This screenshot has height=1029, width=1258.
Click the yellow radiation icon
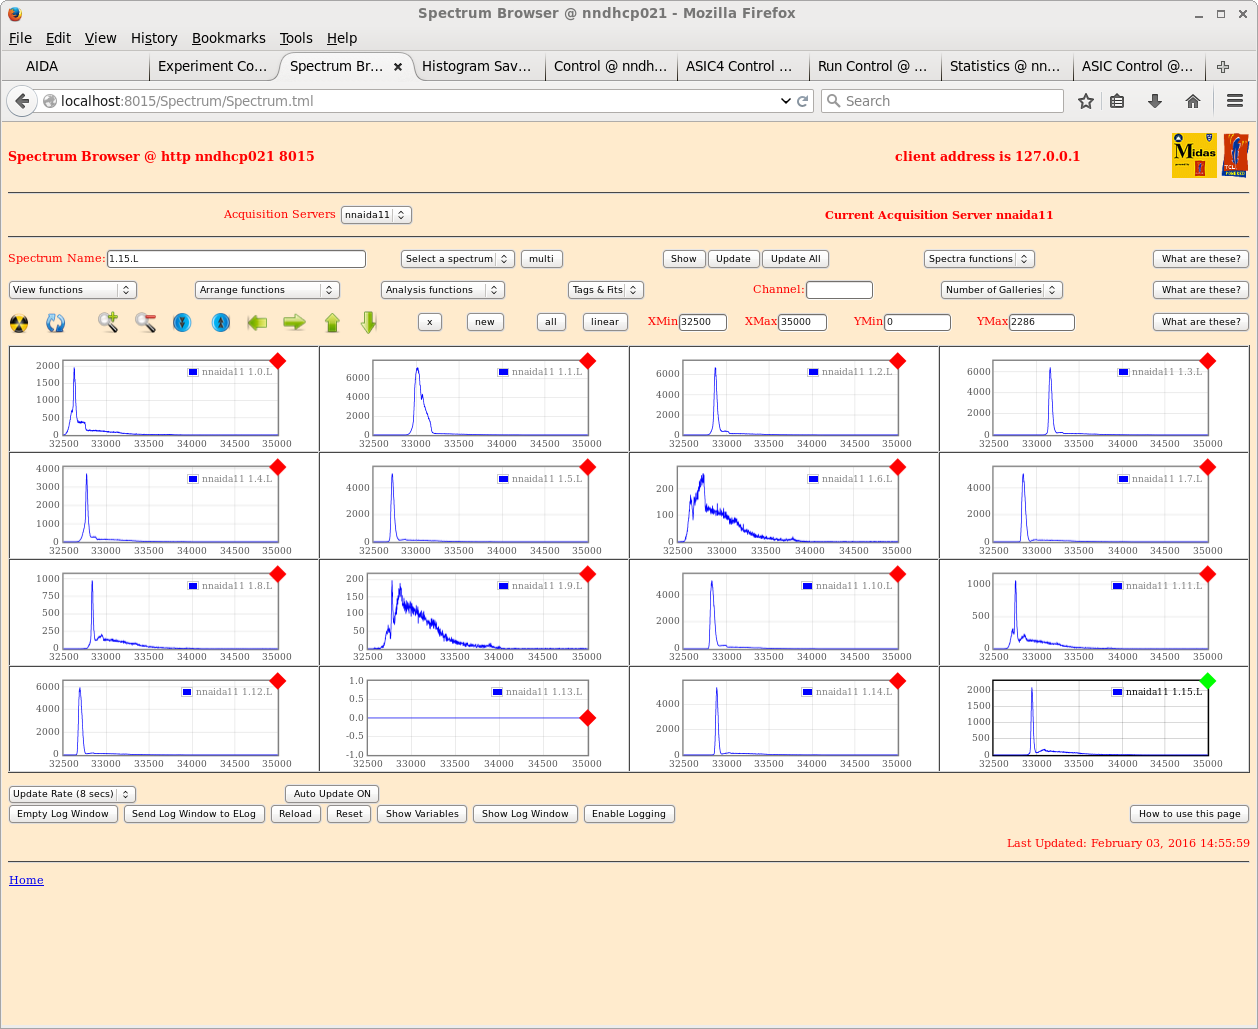pyautogui.click(x=19, y=323)
